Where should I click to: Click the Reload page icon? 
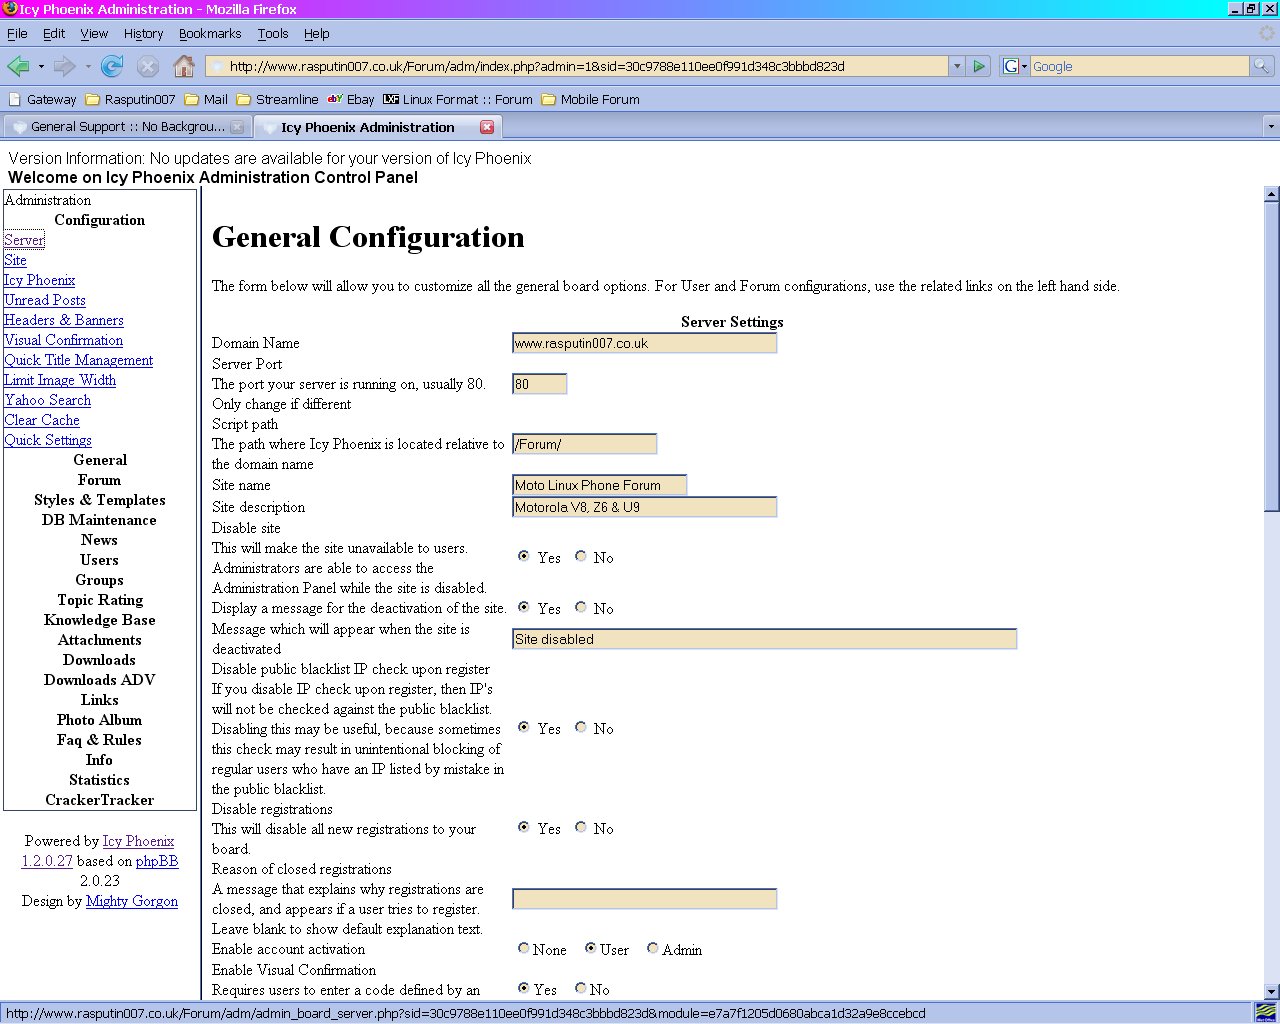click(x=112, y=66)
